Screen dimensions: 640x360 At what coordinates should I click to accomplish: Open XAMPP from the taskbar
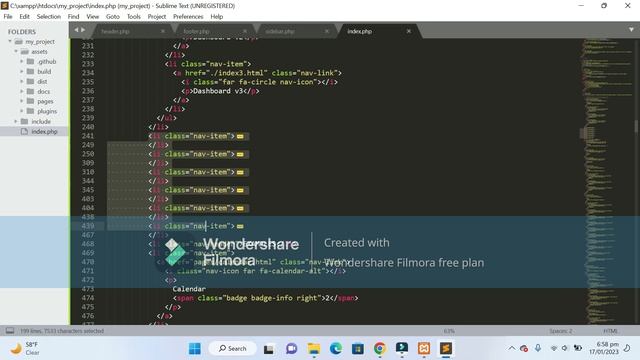(x=424, y=349)
